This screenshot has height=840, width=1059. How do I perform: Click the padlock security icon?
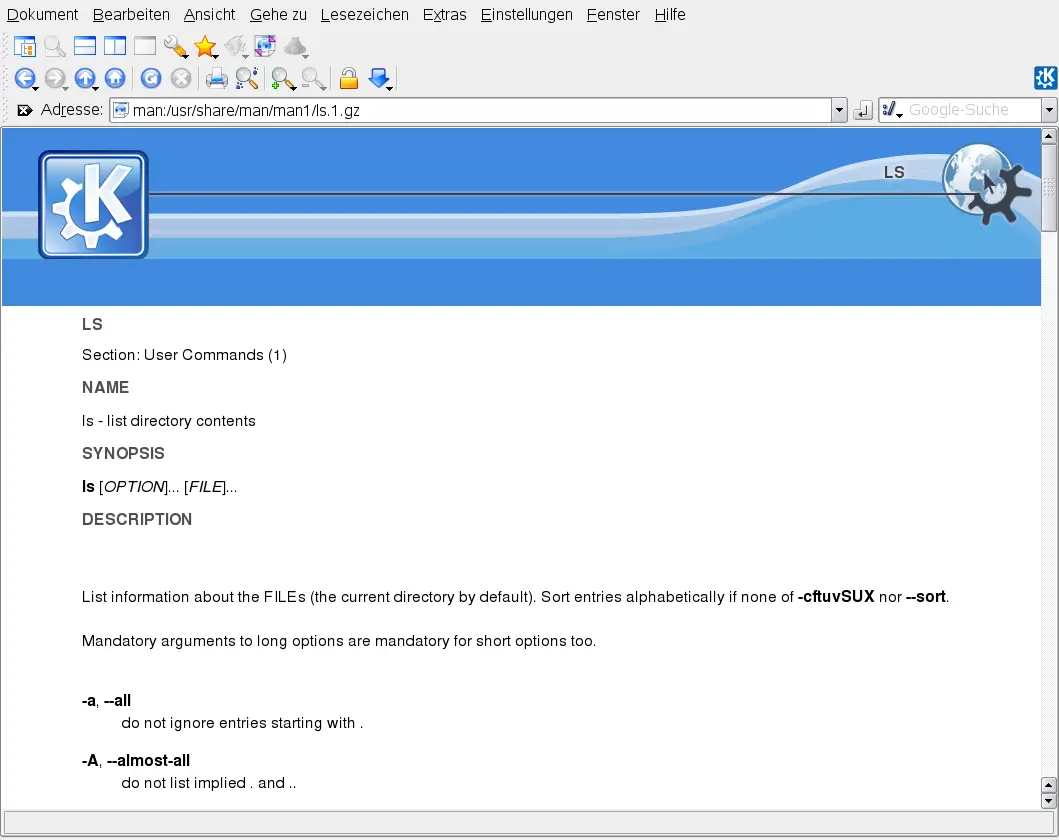[x=348, y=78]
